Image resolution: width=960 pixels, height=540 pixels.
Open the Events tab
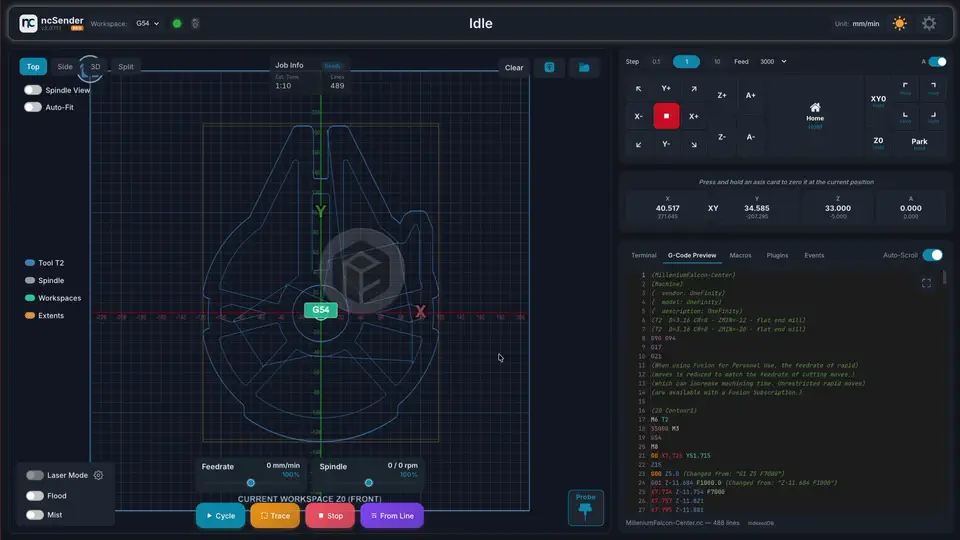click(x=814, y=255)
